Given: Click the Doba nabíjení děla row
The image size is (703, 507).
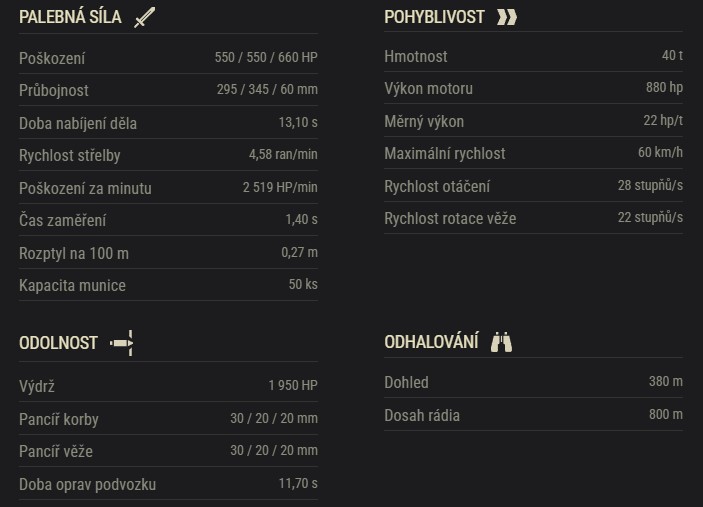Looking at the screenshot, I should (168, 123).
